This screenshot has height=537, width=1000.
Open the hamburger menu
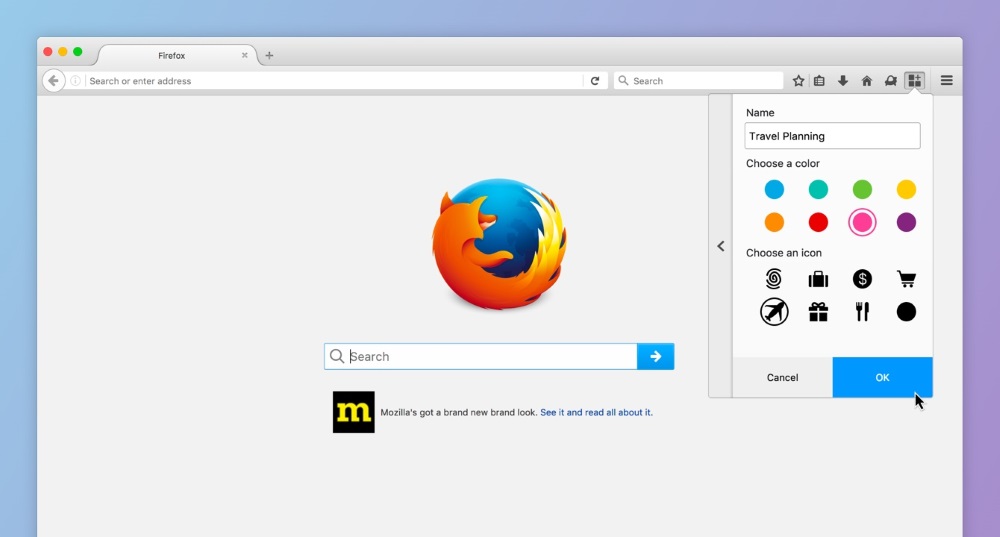[946, 81]
